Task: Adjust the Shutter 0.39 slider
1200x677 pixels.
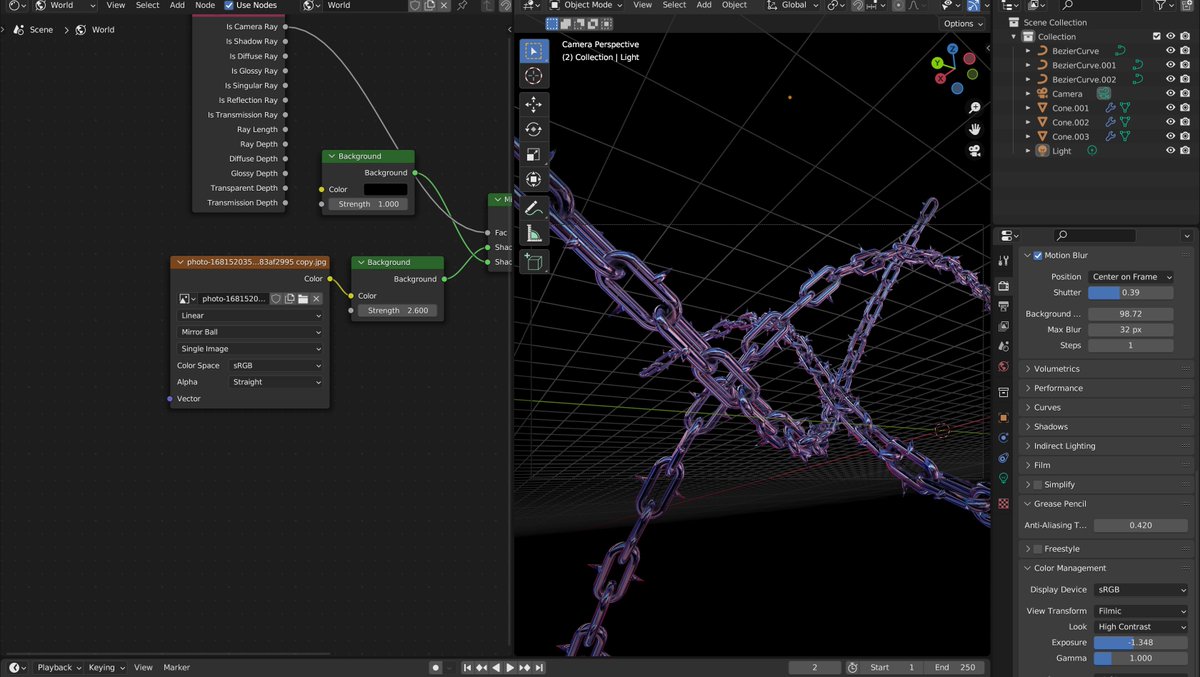Action: click(x=1131, y=292)
